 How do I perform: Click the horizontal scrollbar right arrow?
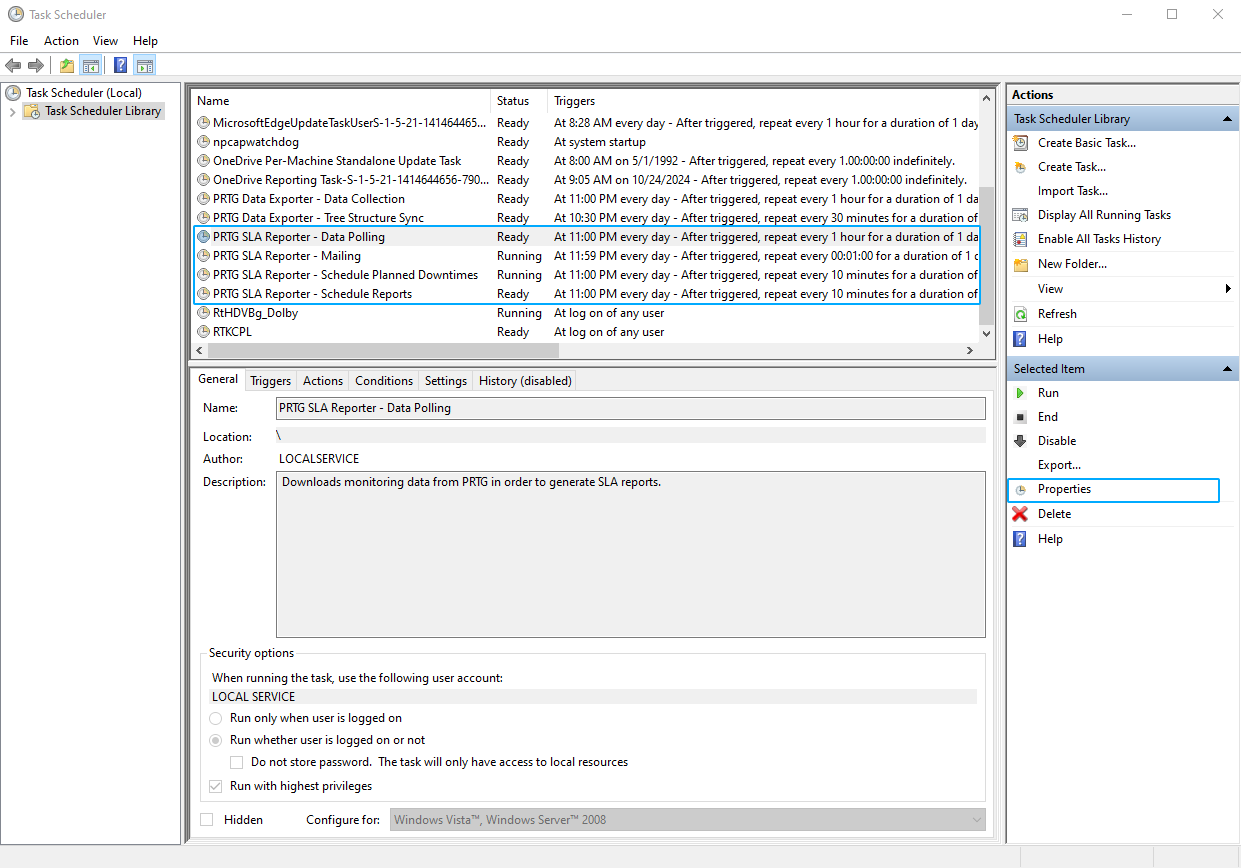tap(970, 351)
